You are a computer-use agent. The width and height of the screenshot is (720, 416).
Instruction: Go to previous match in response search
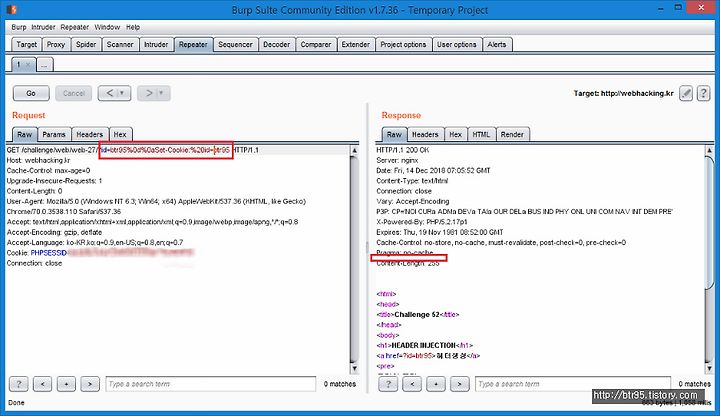tap(412, 383)
